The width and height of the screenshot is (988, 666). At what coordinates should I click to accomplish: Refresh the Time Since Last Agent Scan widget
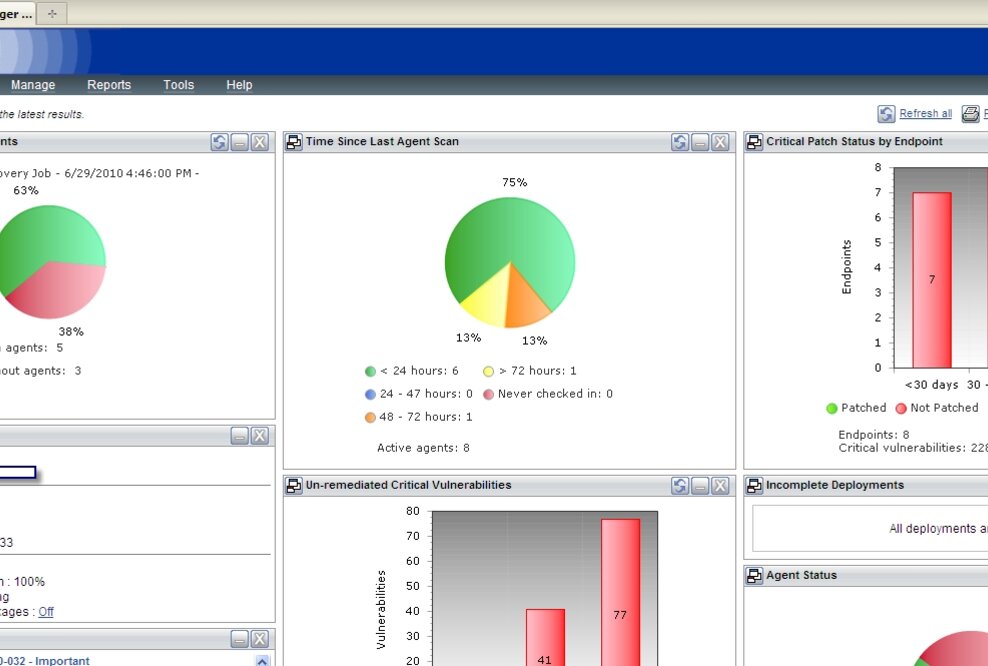(x=680, y=142)
